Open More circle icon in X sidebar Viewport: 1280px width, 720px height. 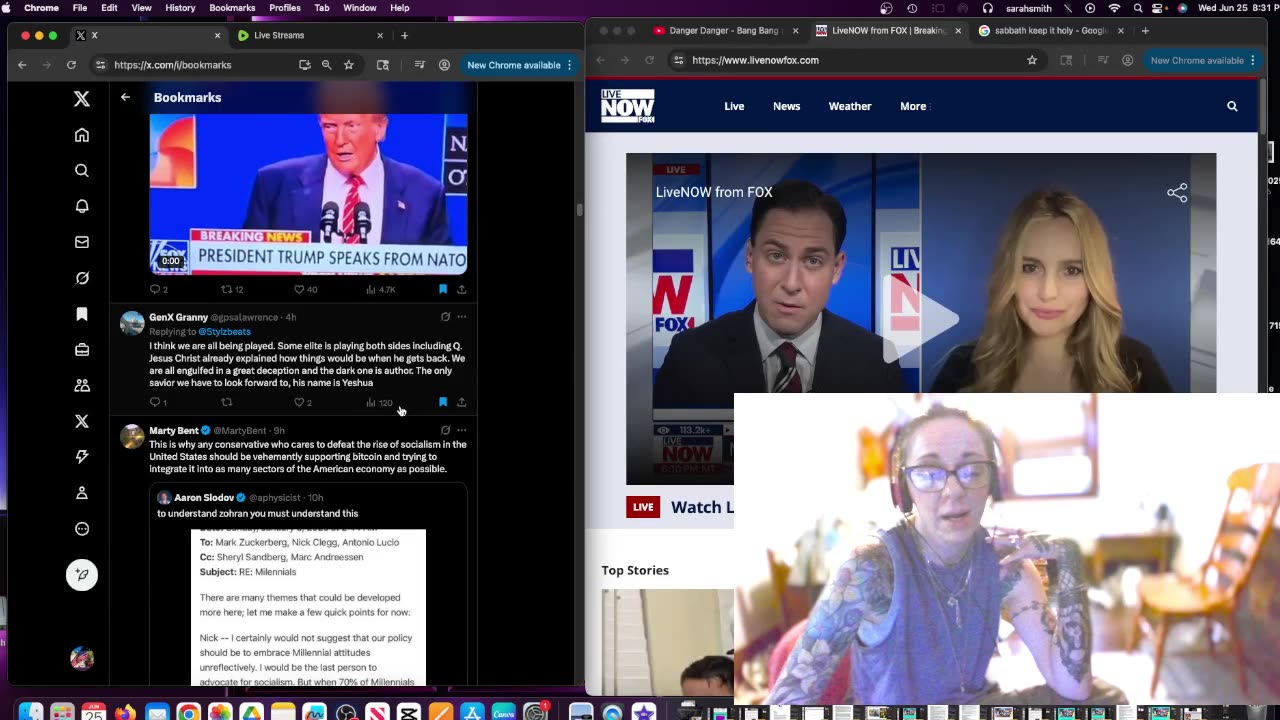82,529
